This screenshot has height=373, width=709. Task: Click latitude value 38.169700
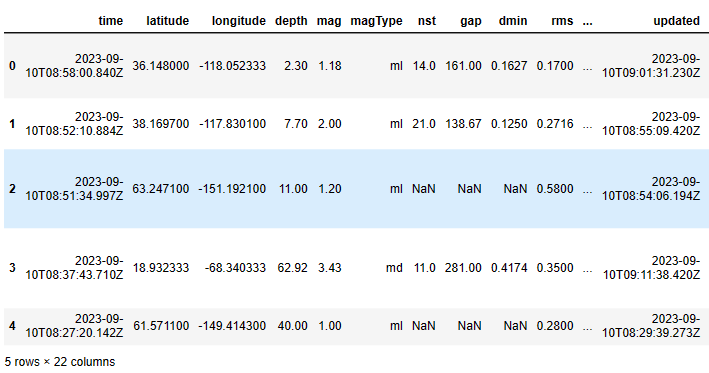[161, 124]
